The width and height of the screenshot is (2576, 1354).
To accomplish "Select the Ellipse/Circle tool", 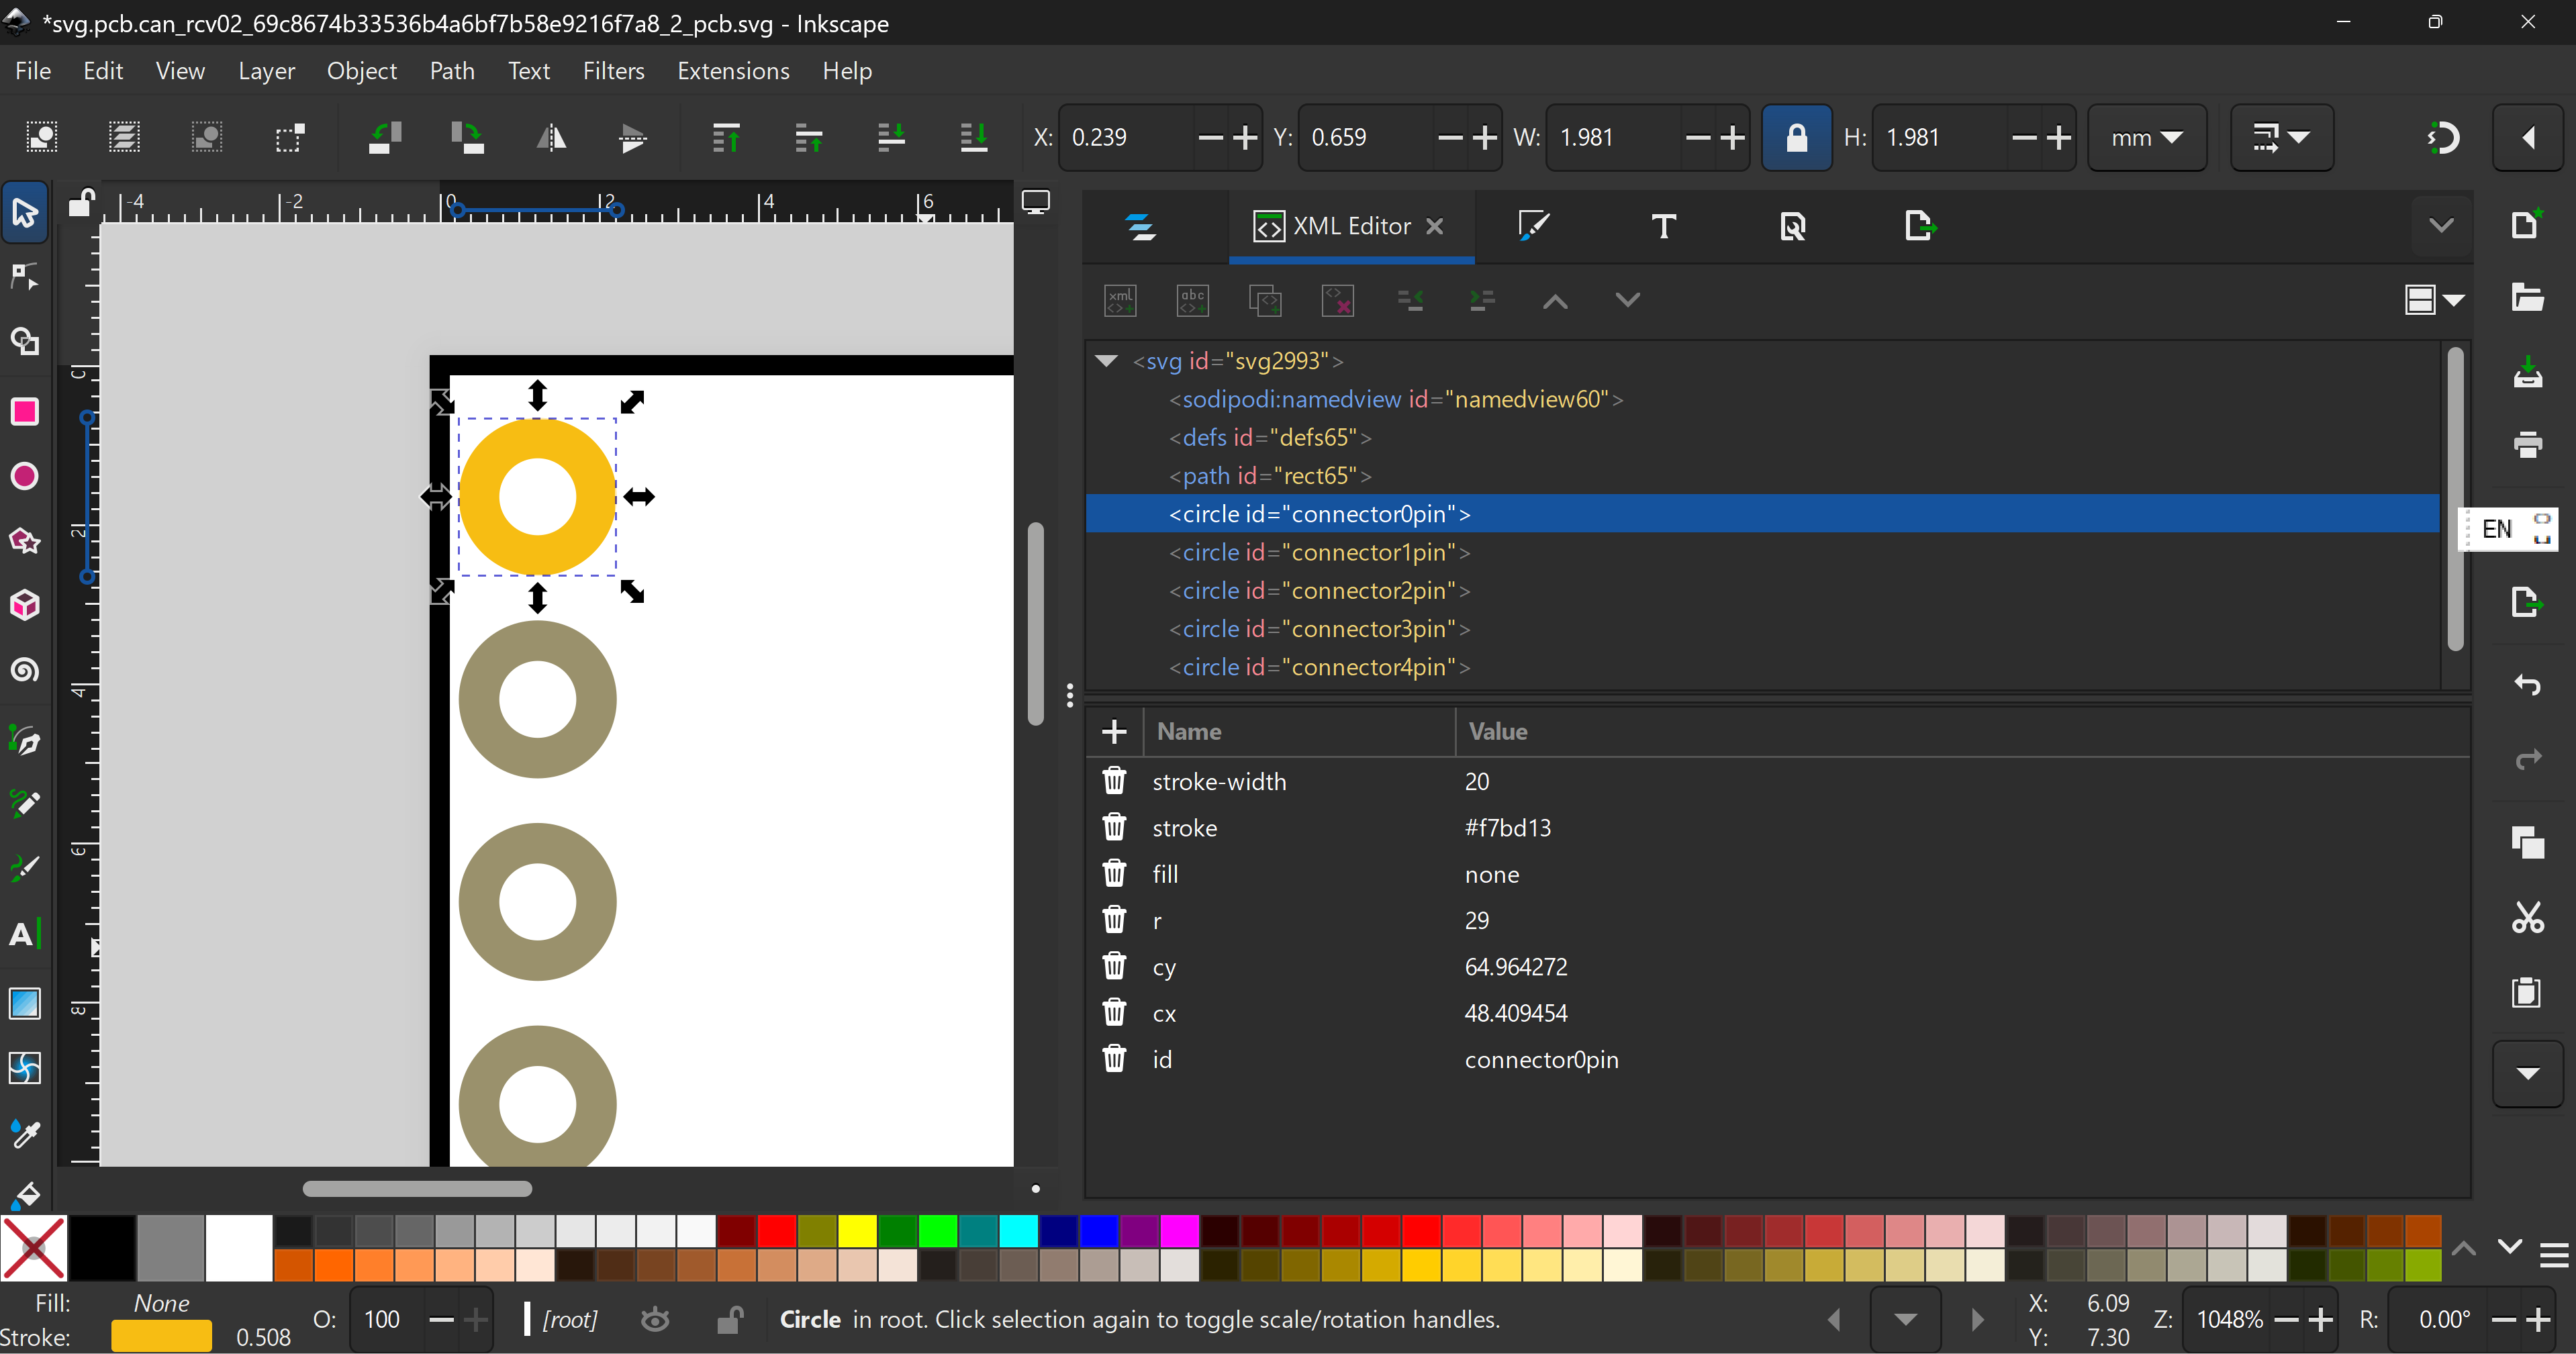I will (24, 476).
